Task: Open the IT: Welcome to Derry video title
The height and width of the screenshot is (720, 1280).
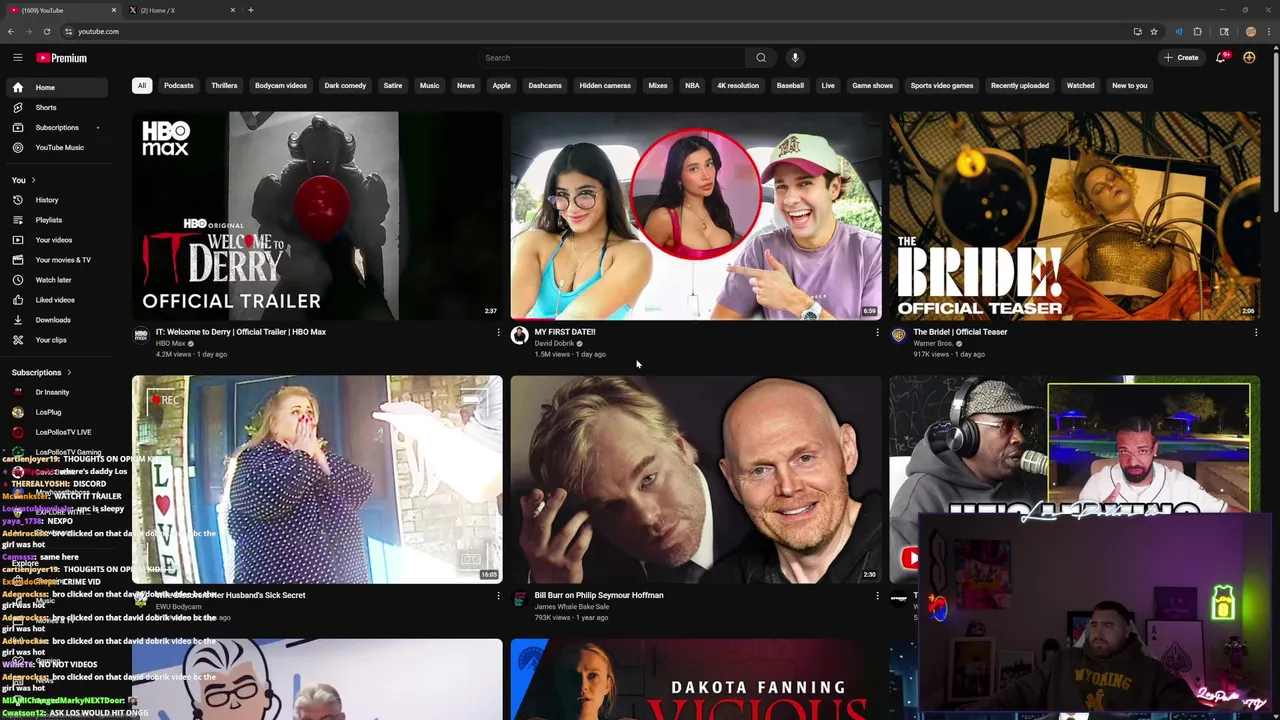Action: [241, 332]
